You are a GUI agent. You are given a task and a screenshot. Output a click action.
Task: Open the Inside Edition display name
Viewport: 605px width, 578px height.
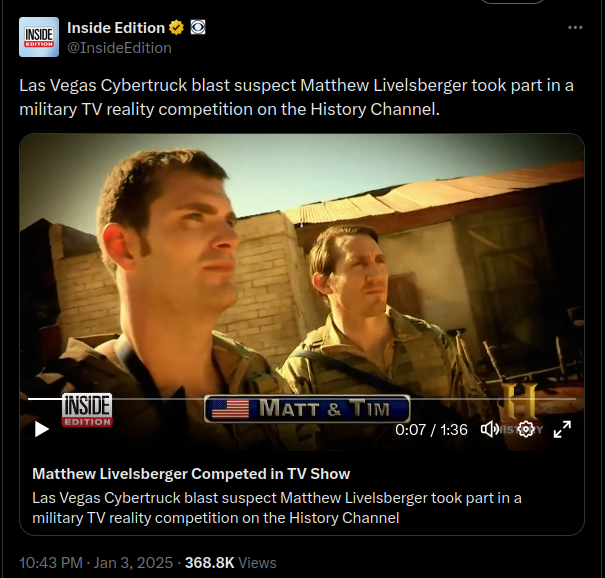(116, 28)
